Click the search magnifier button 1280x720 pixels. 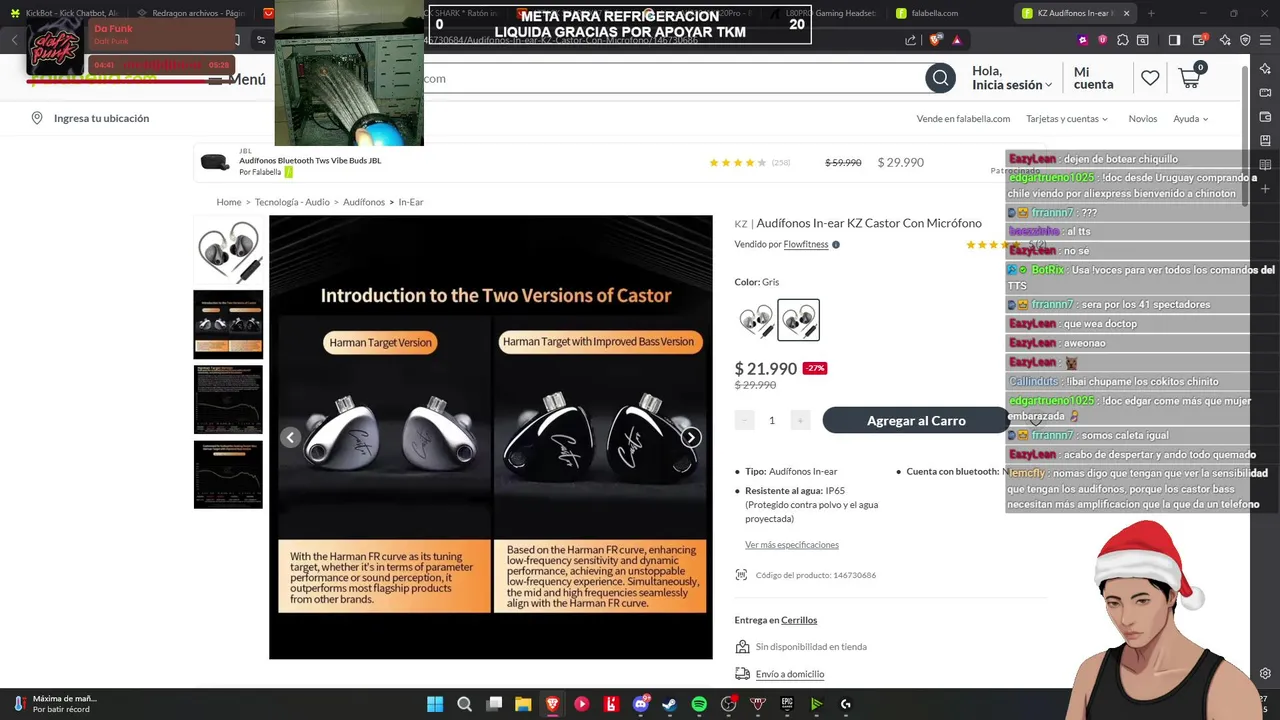pyautogui.click(x=940, y=78)
